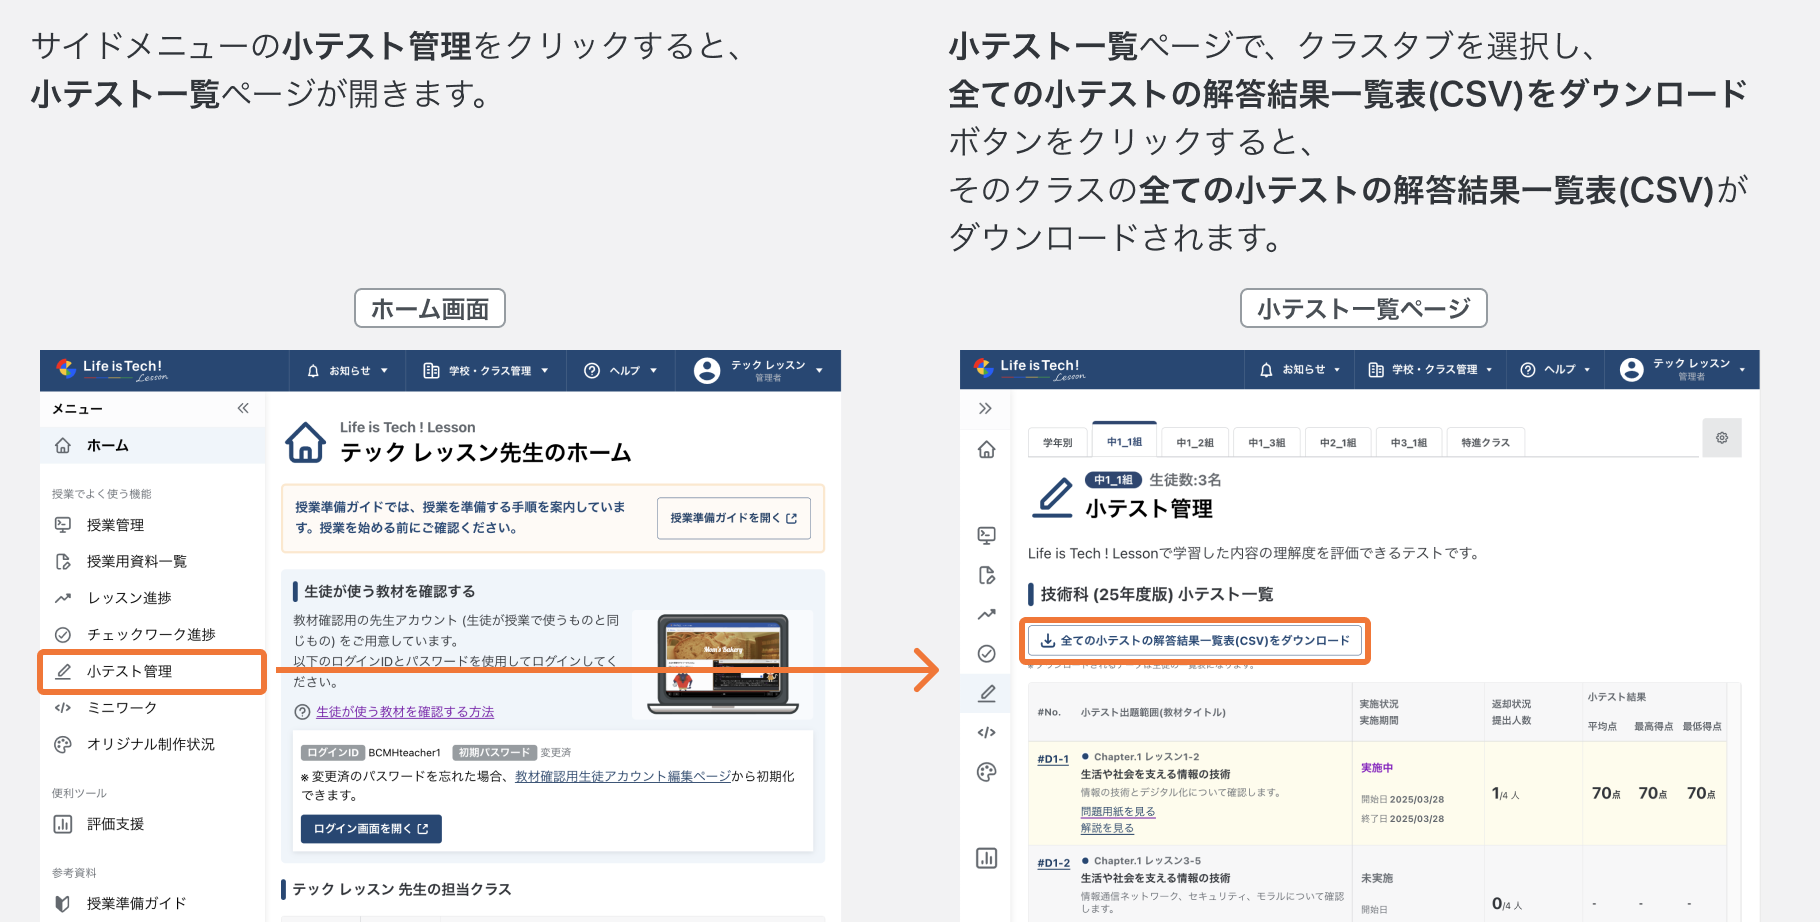Switch to the 中1_2組 class tab
This screenshot has width=1820, height=922.
pyautogui.click(x=1194, y=441)
